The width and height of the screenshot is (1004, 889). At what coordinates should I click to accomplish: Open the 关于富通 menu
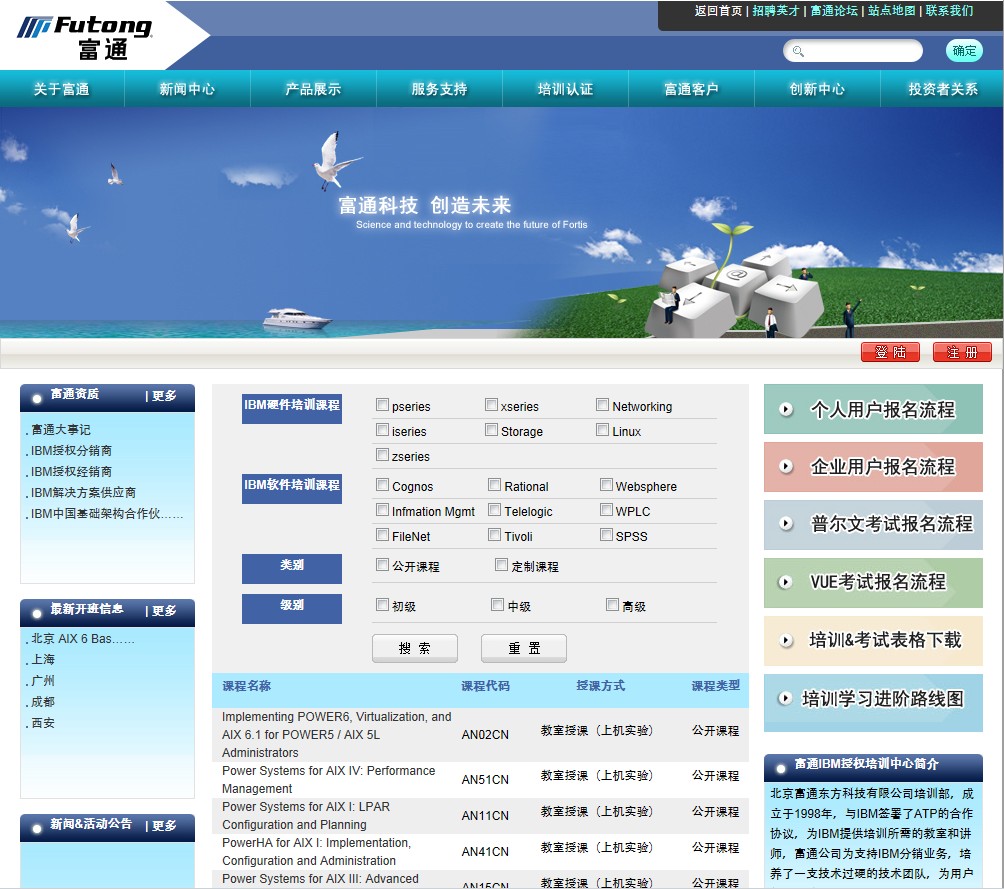(61, 89)
